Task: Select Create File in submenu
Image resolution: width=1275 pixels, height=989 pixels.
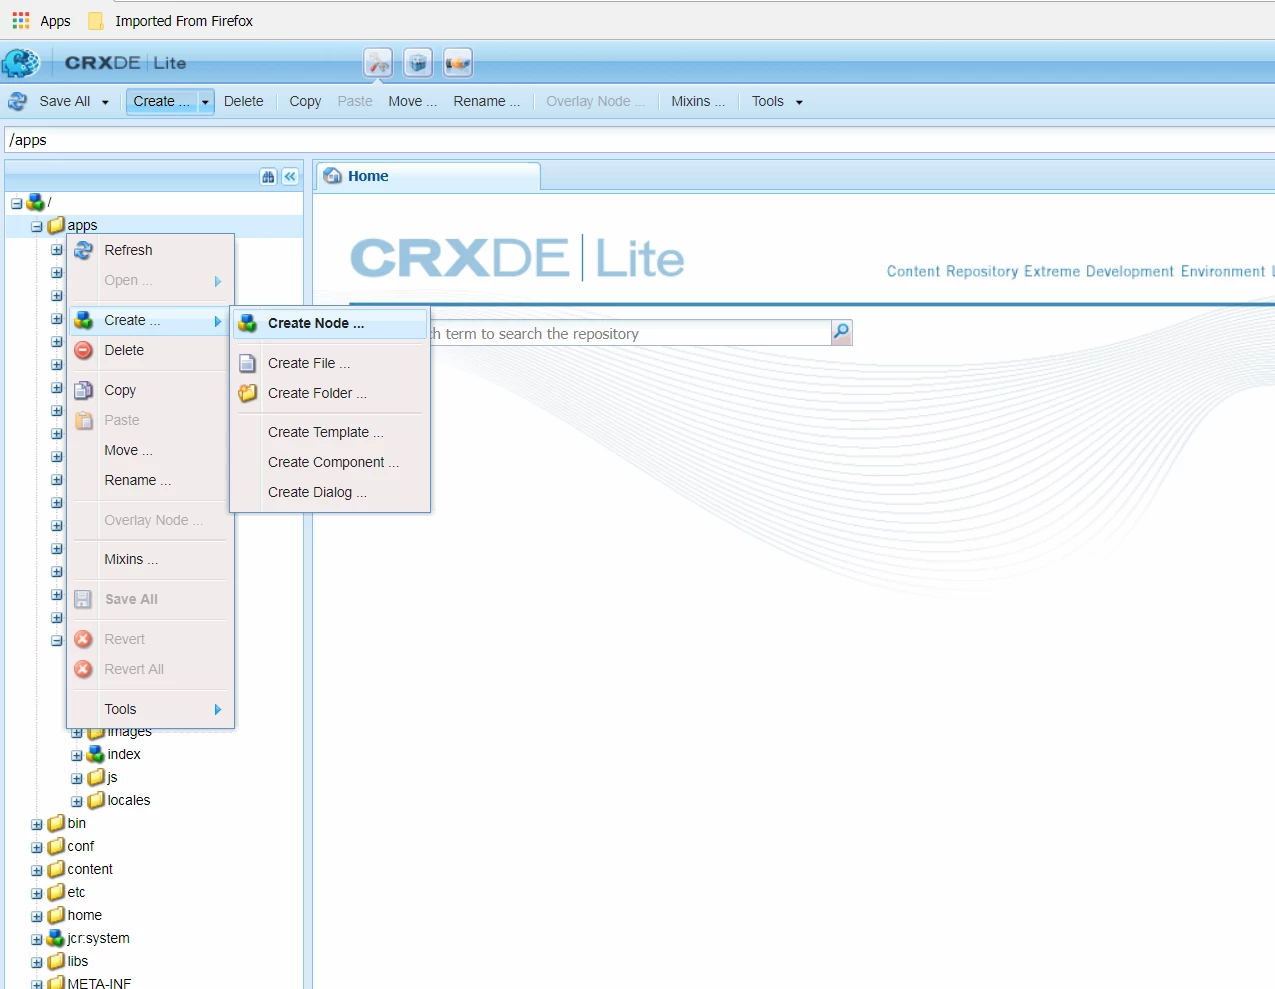Action: click(x=330, y=363)
